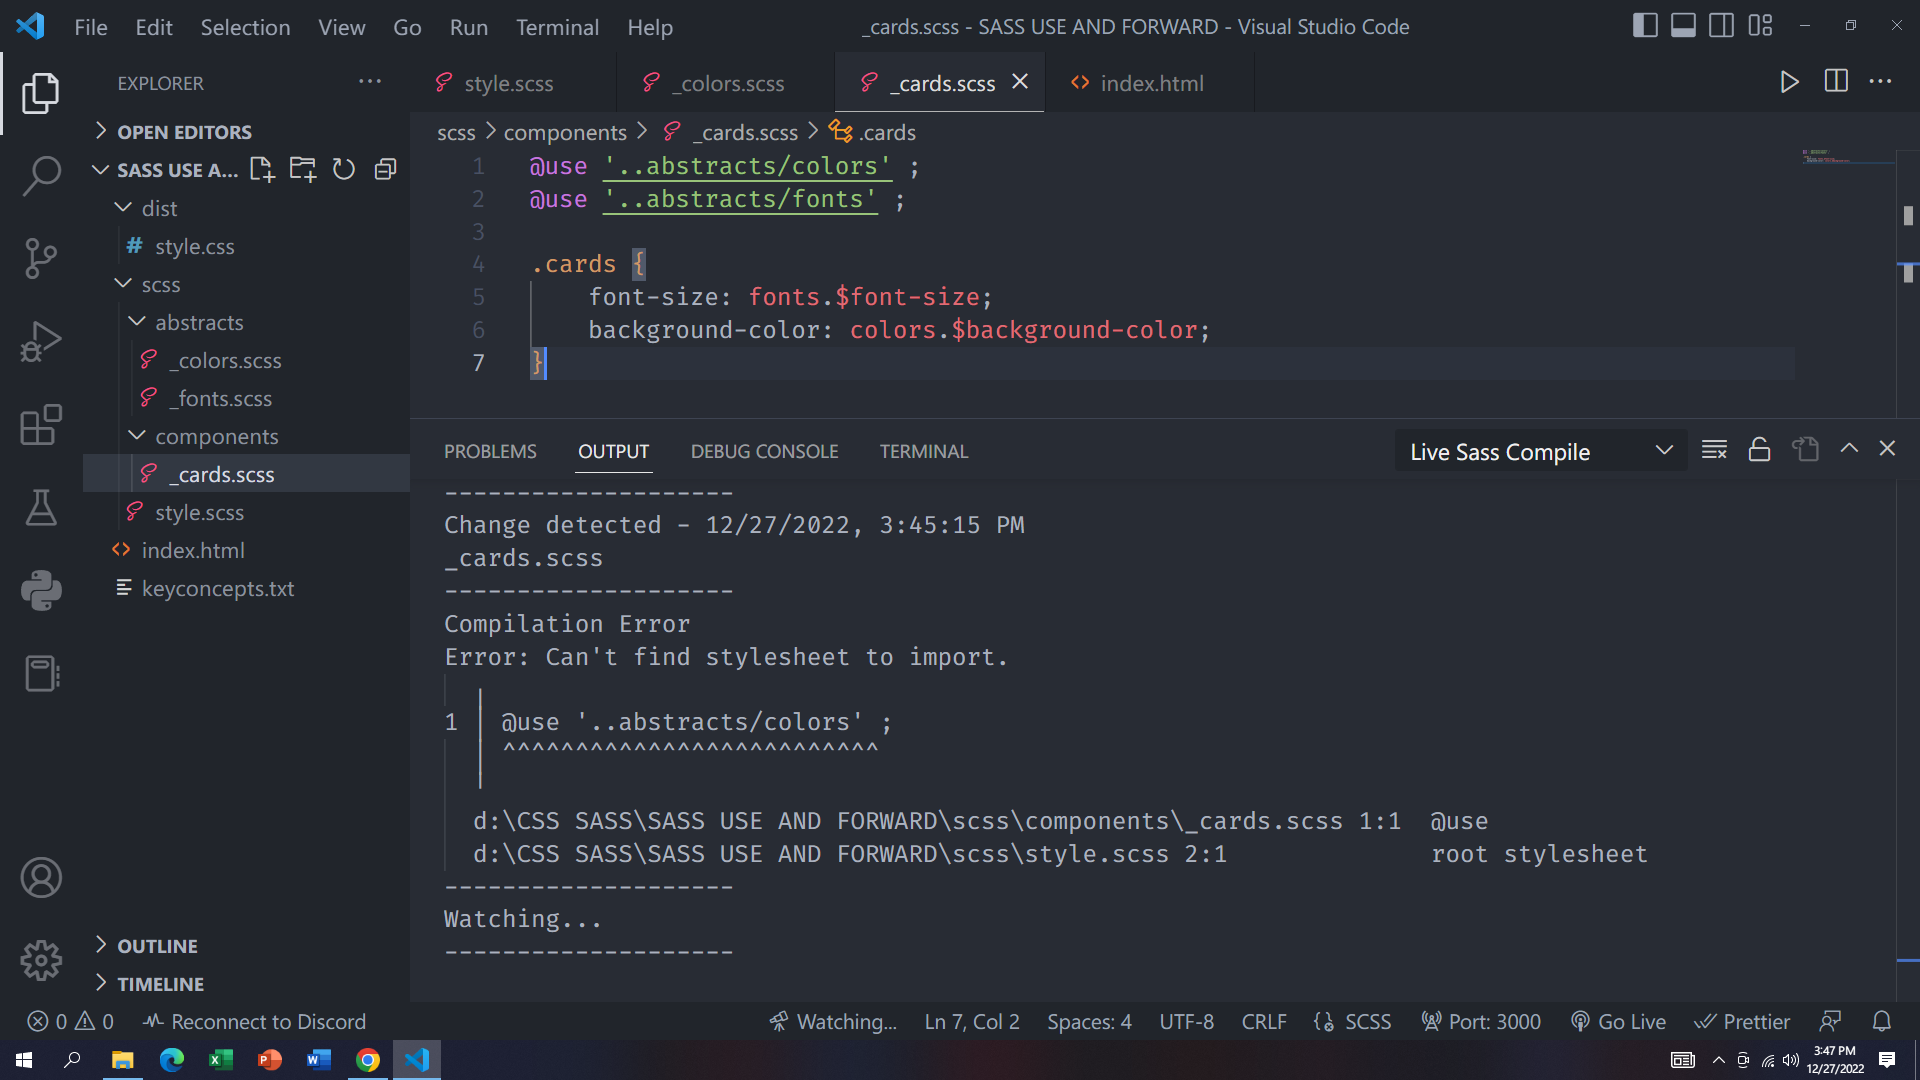The height and width of the screenshot is (1080, 1920).
Task: Toggle output auto-scroll lock
Action: click(1759, 450)
